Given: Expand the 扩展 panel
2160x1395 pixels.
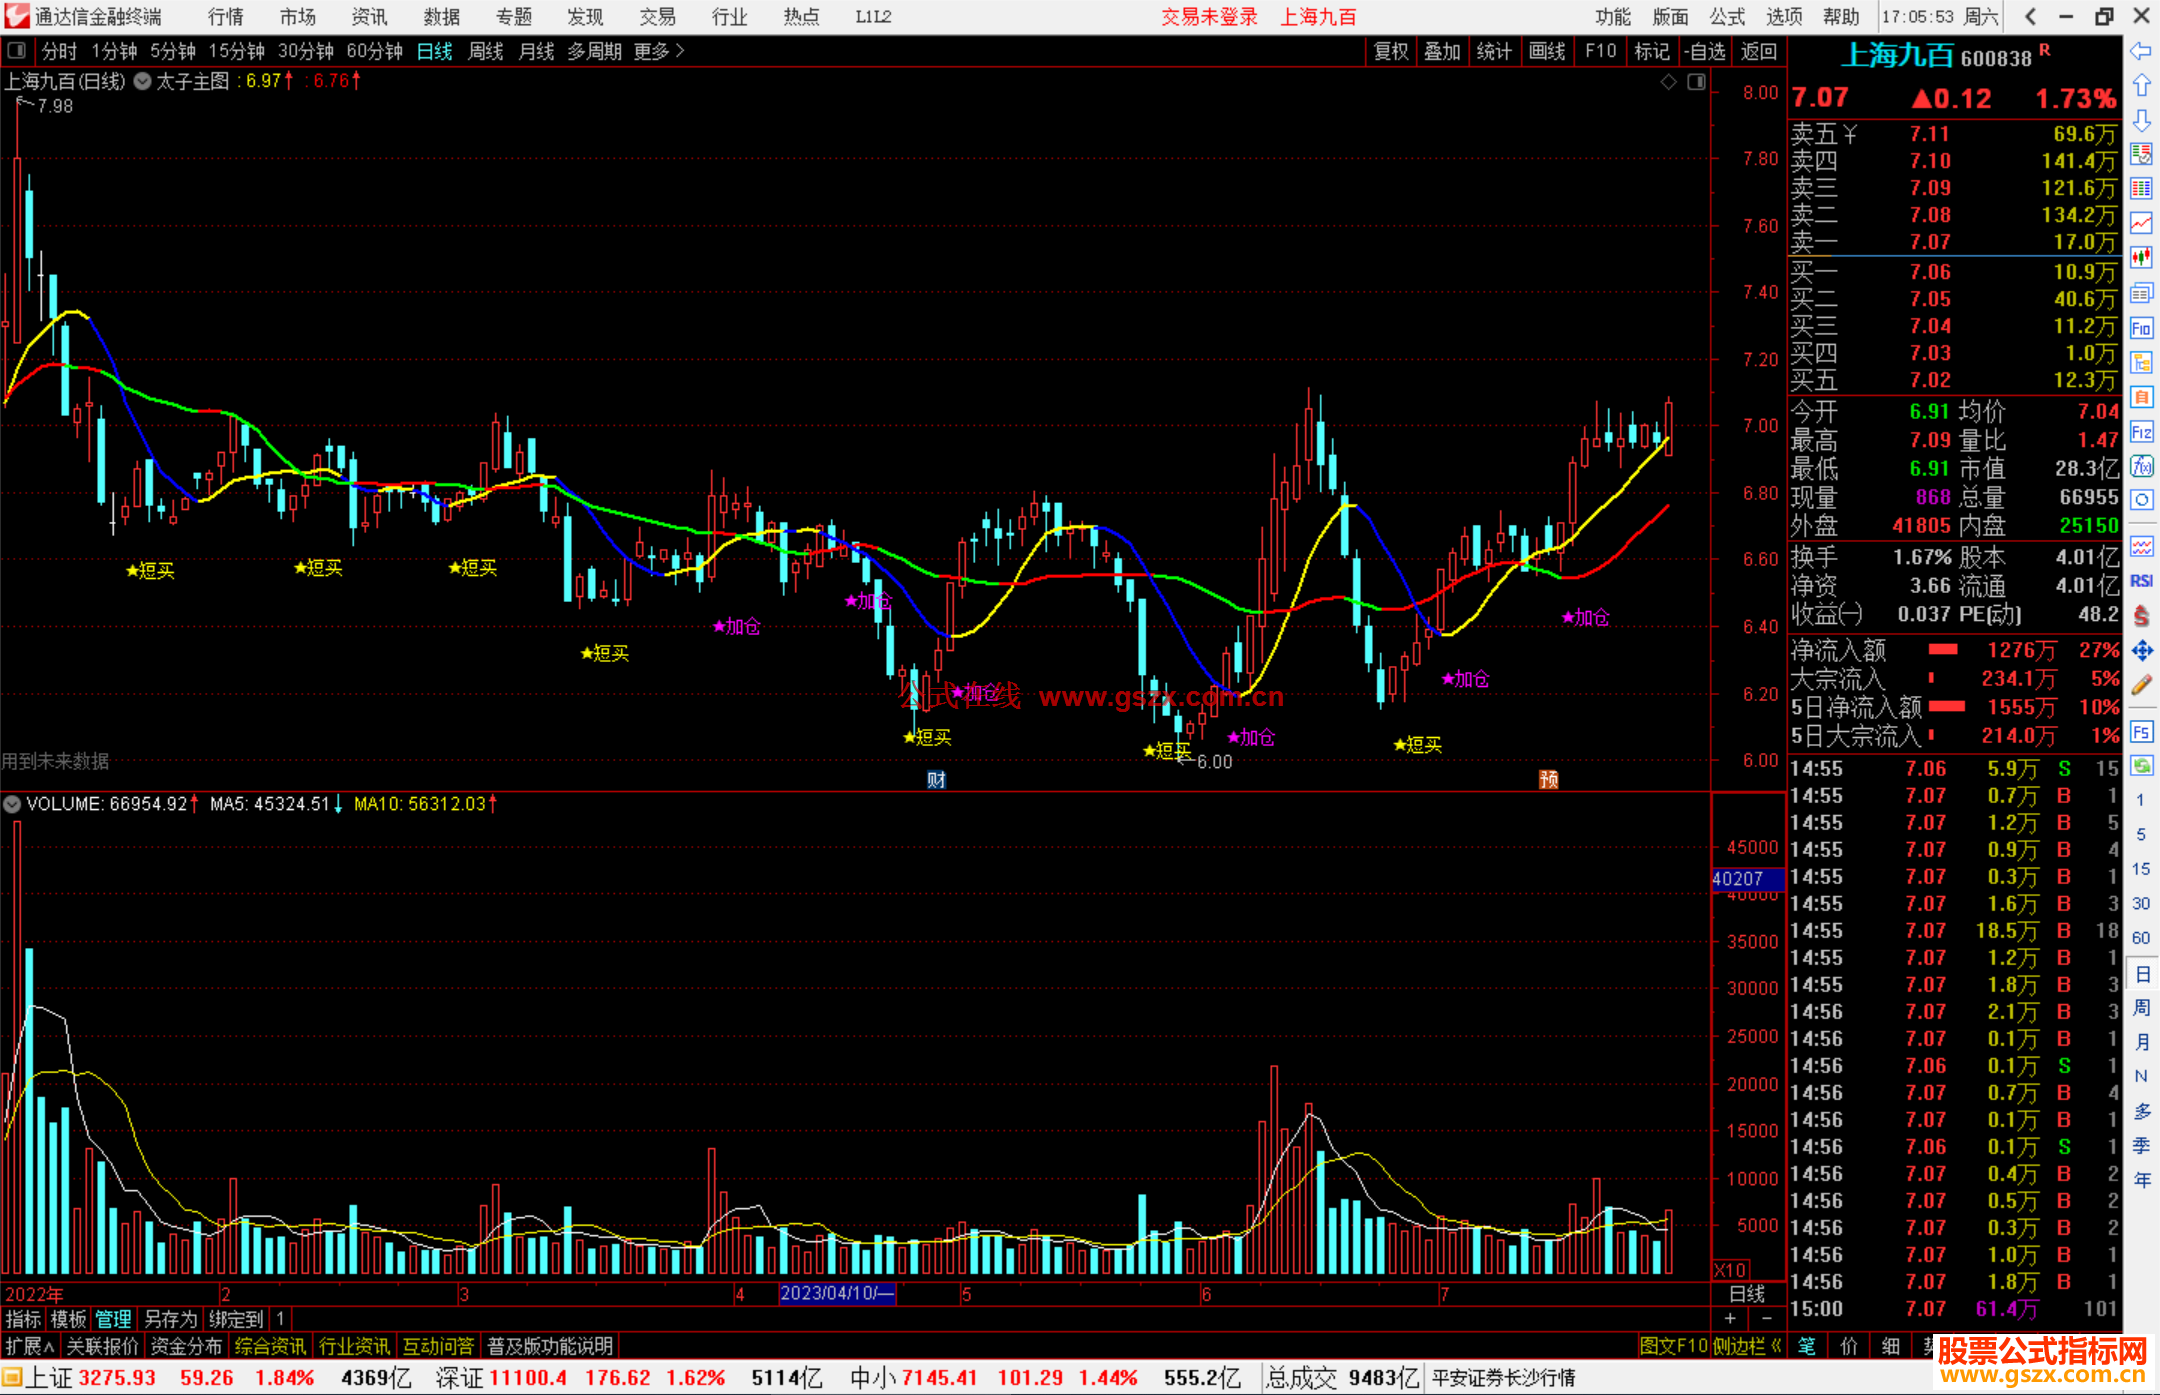Looking at the screenshot, I should pyautogui.click(x=29, y=1346).
